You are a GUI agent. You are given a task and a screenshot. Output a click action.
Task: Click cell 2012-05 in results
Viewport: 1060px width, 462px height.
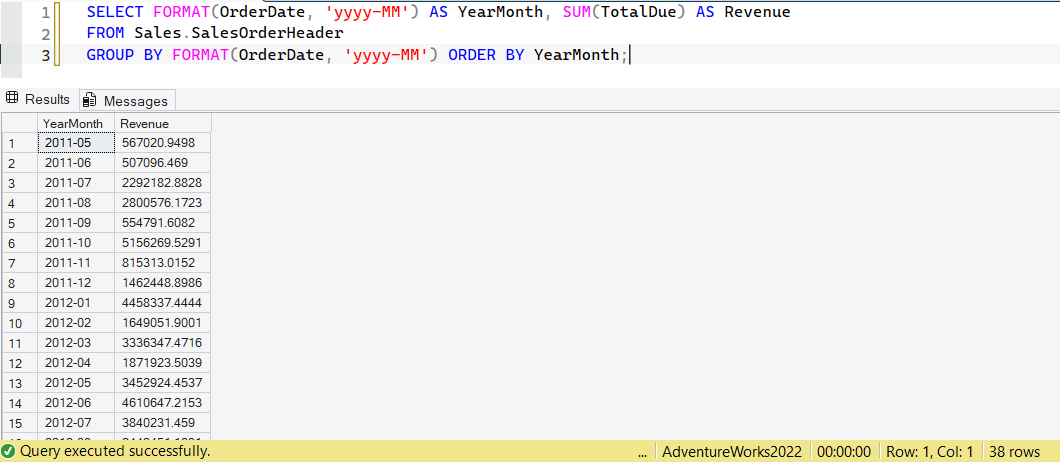[76, 382]
